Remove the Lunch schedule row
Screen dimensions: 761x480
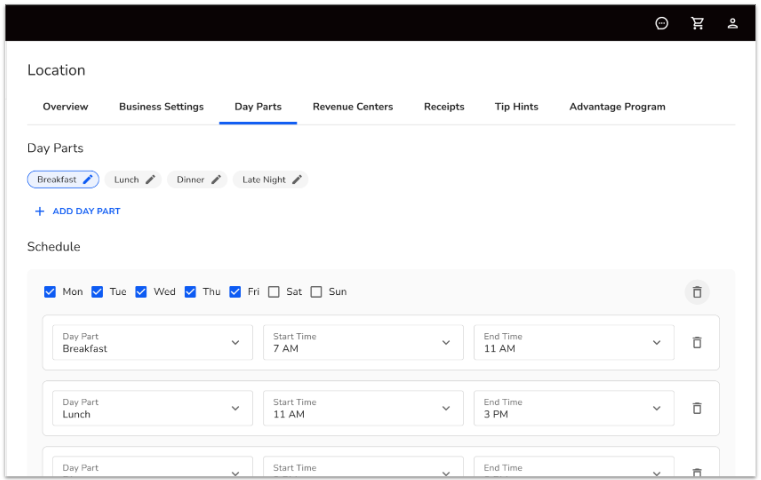point(697,408)
